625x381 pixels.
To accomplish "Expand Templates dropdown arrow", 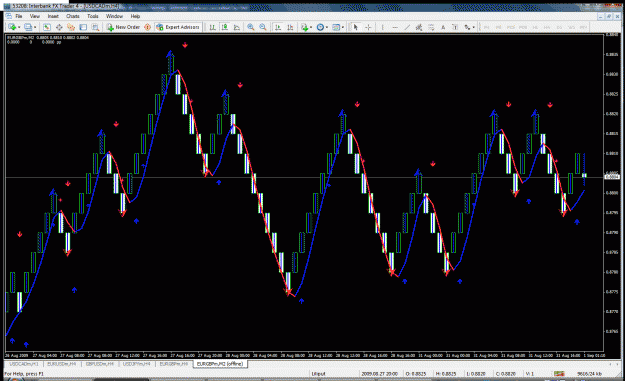I will (x=343, y=27).
